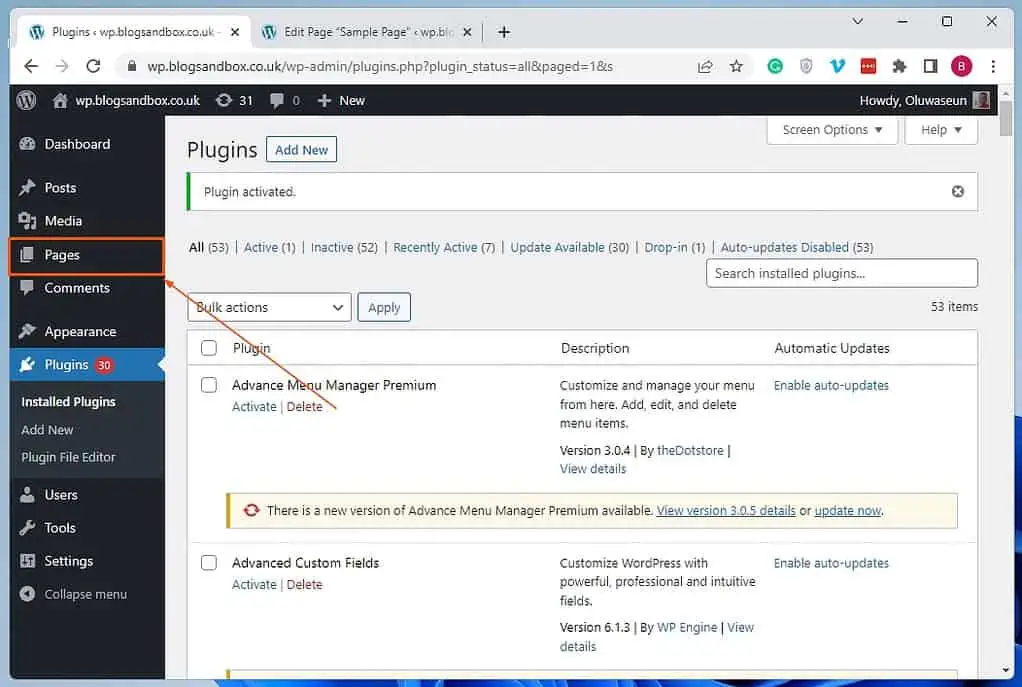Image resolution: width=1022 pixels, height=687 pixels.
Task: Open the Bulk actions dropdown
Action: click(x=269, y=307)
